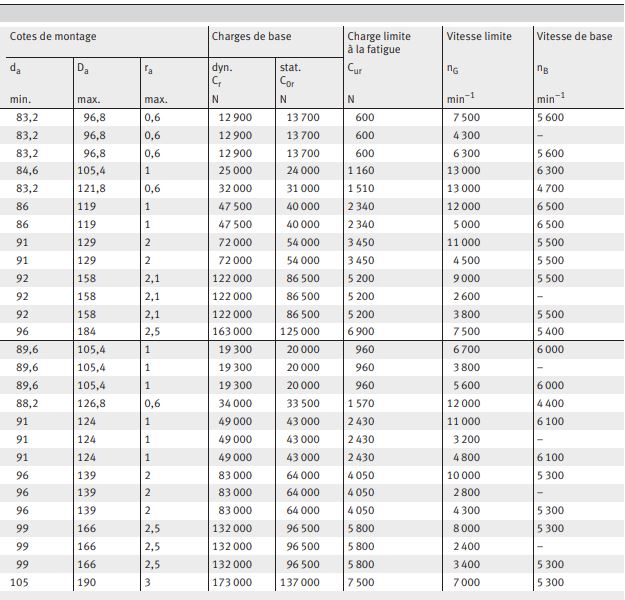Click the limit speed value 7 000

(466, 582)
